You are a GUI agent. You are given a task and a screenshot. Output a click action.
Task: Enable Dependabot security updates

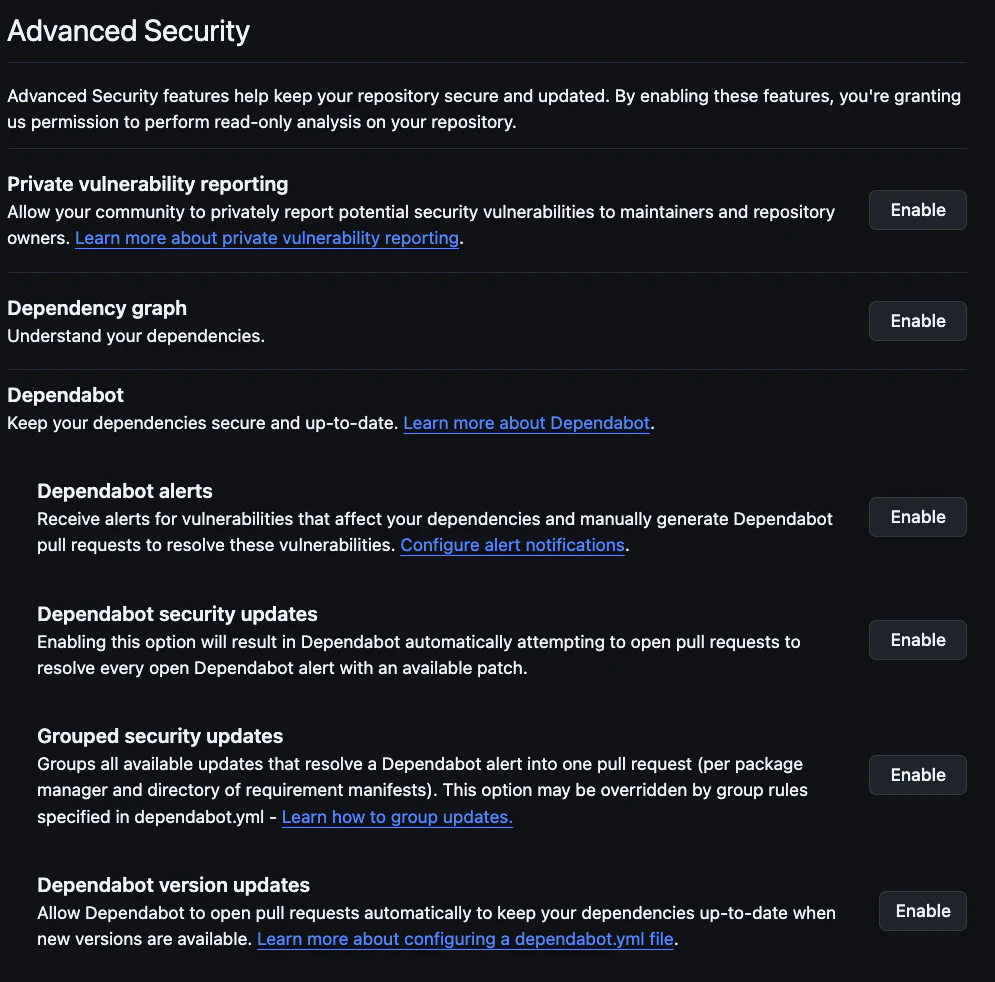[x=917, y=640]
